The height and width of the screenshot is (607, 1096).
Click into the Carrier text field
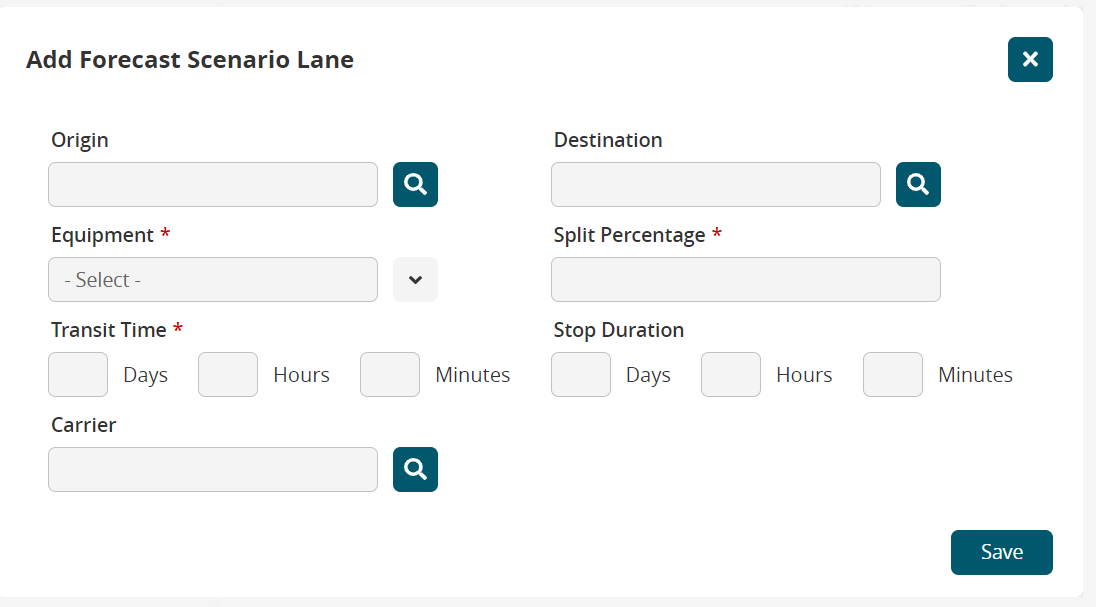[x=213, y=469]
